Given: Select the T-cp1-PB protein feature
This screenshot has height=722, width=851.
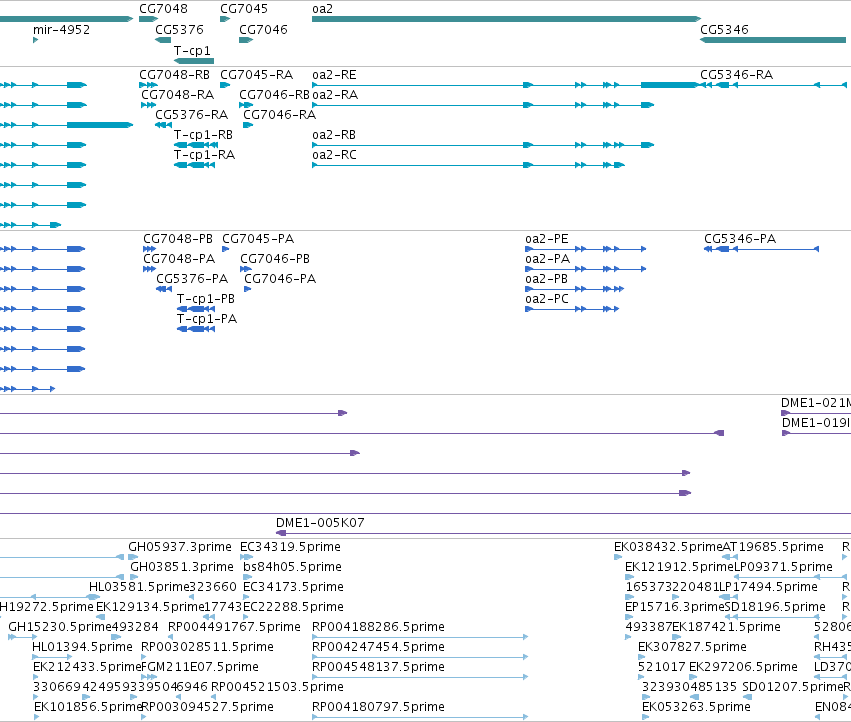Looking at the screenshot, I should tap(196, 309).
